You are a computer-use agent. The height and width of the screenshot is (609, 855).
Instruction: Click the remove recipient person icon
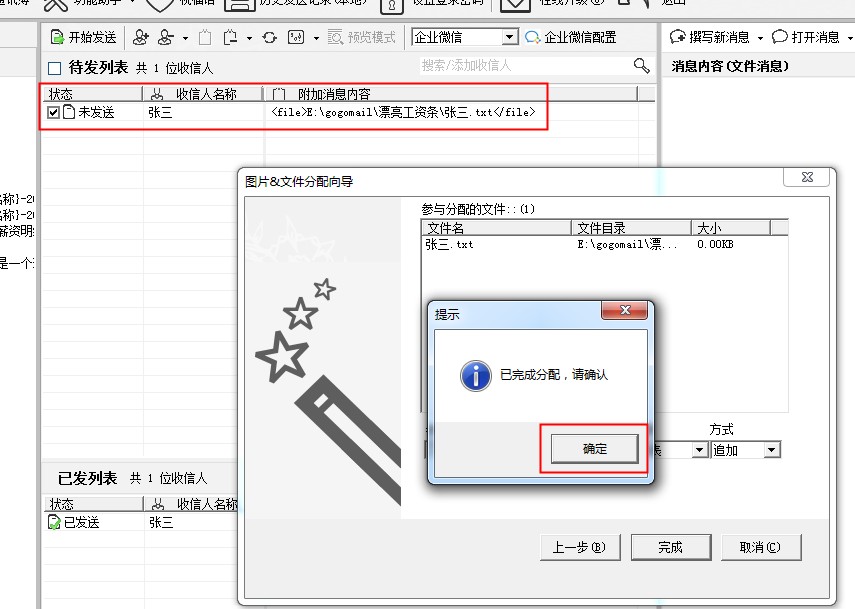(165, 37)
